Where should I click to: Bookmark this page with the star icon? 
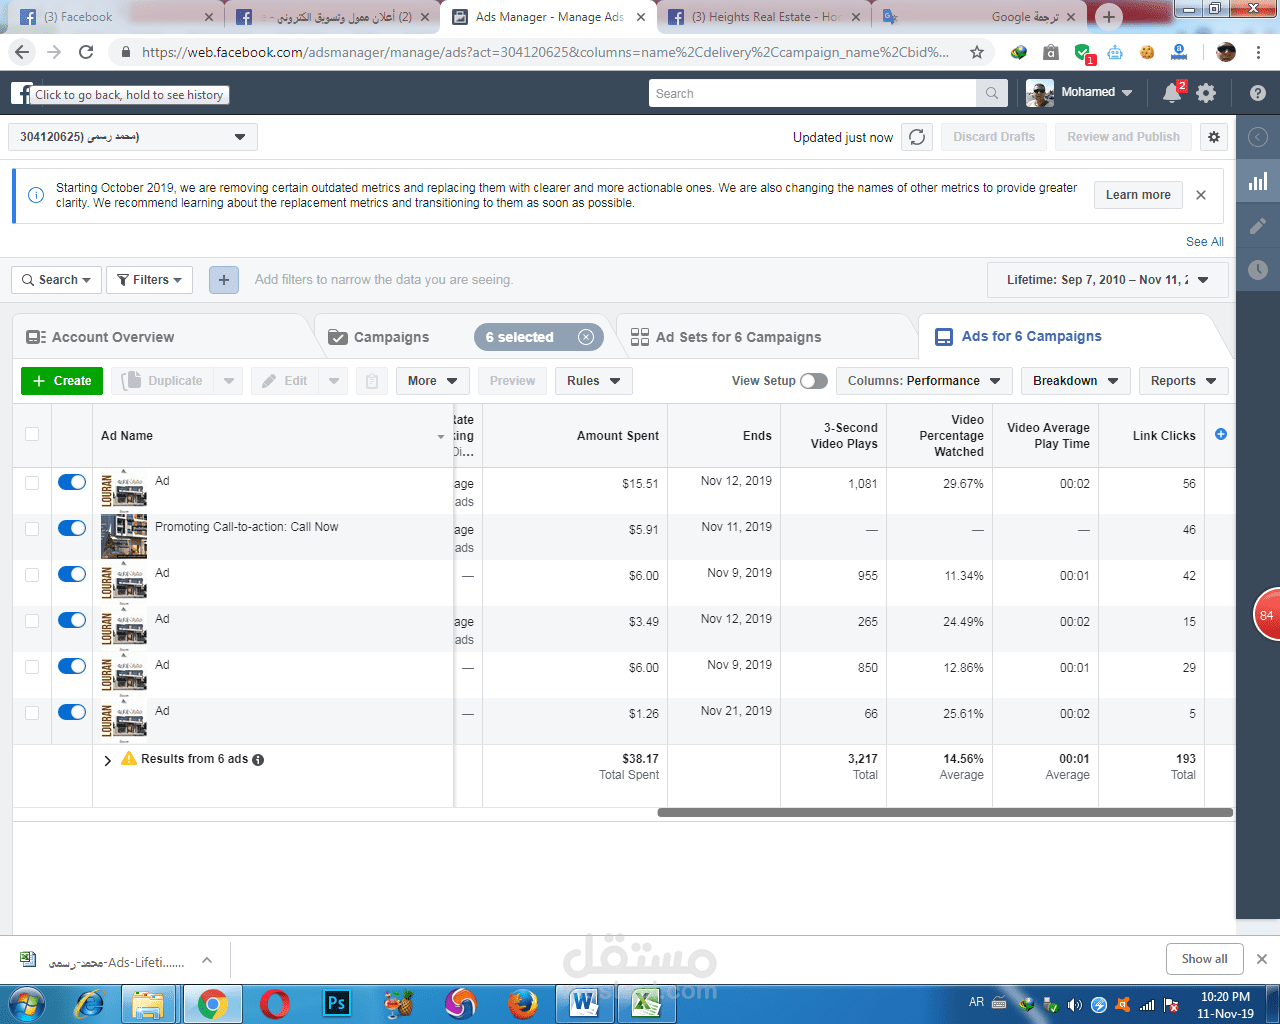tap(977, 52)
